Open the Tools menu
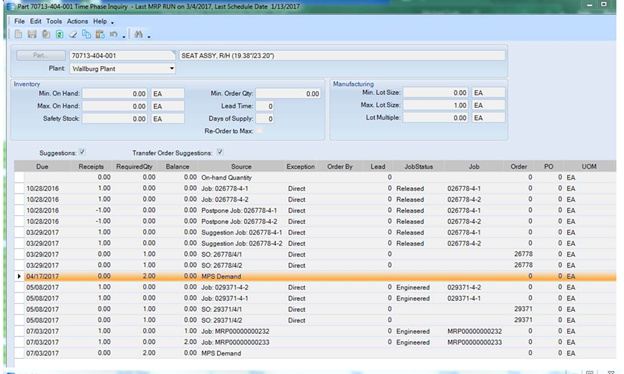 (x=54, y=21)
